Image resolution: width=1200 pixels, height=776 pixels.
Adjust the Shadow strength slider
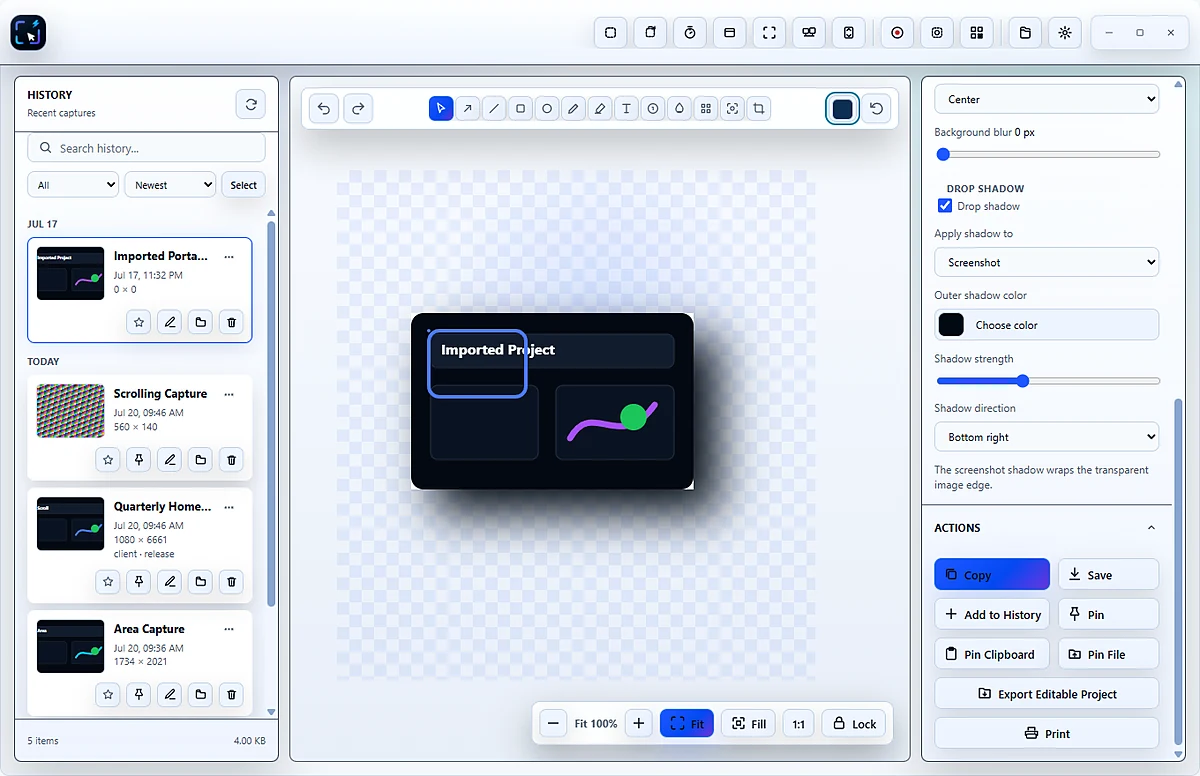tap(1047, 381)
